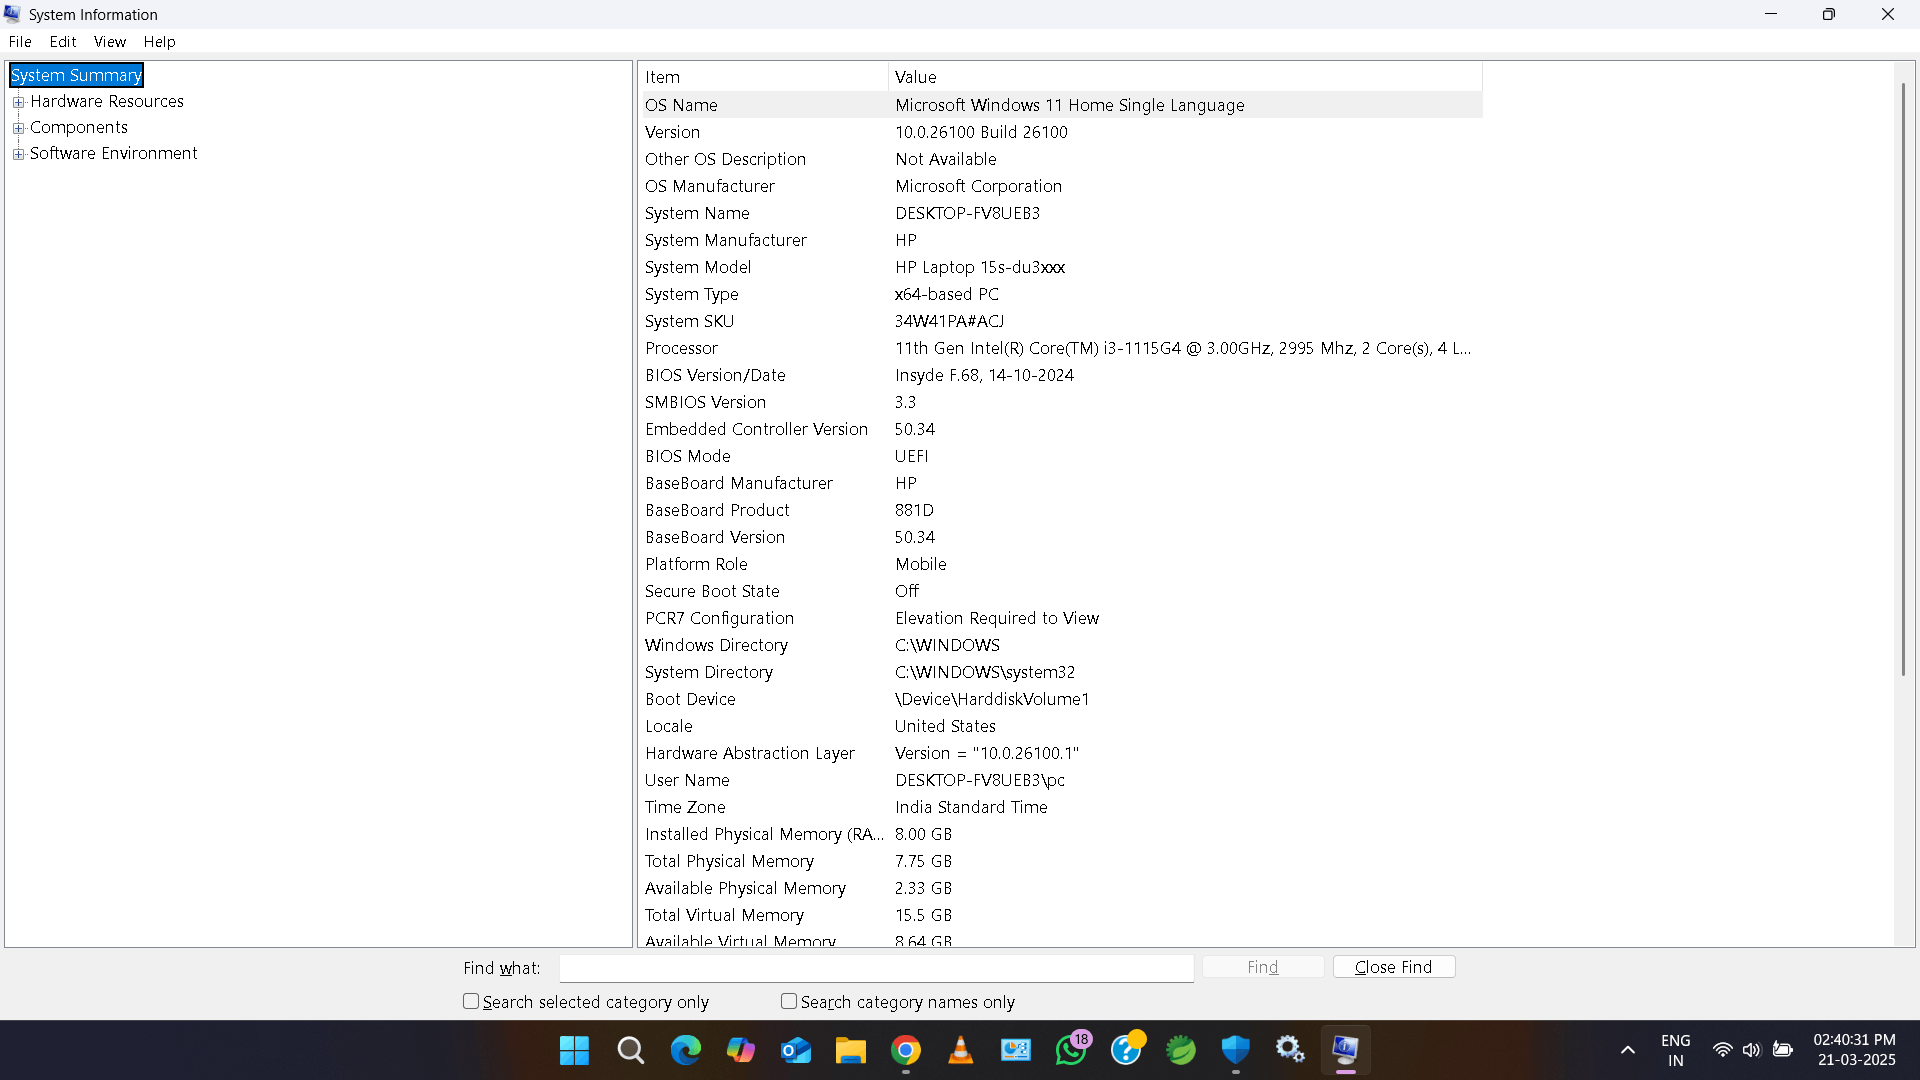Open File Explorer from the taskbar
1920x1080 pixels.
[850, 1050]
